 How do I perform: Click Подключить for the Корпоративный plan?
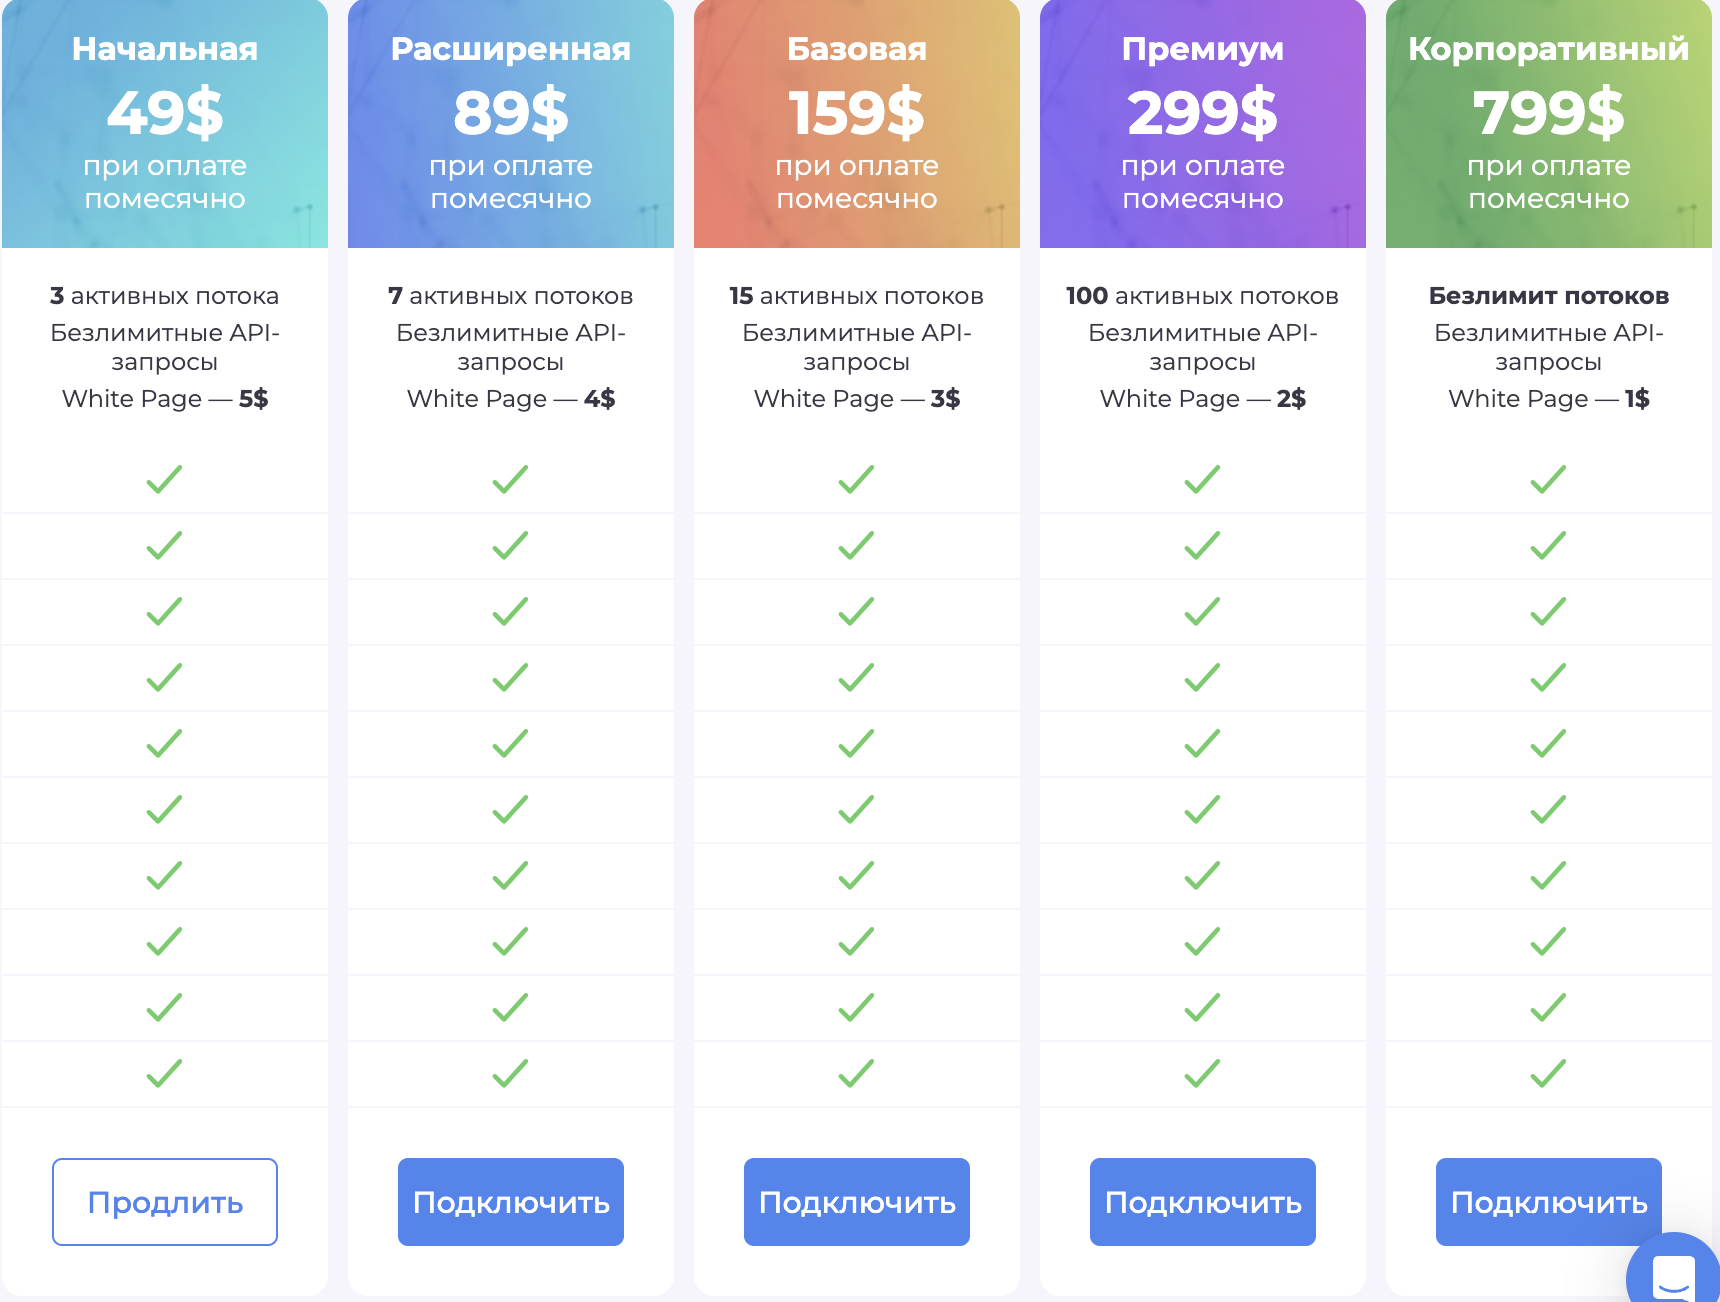[1548, 1202]
